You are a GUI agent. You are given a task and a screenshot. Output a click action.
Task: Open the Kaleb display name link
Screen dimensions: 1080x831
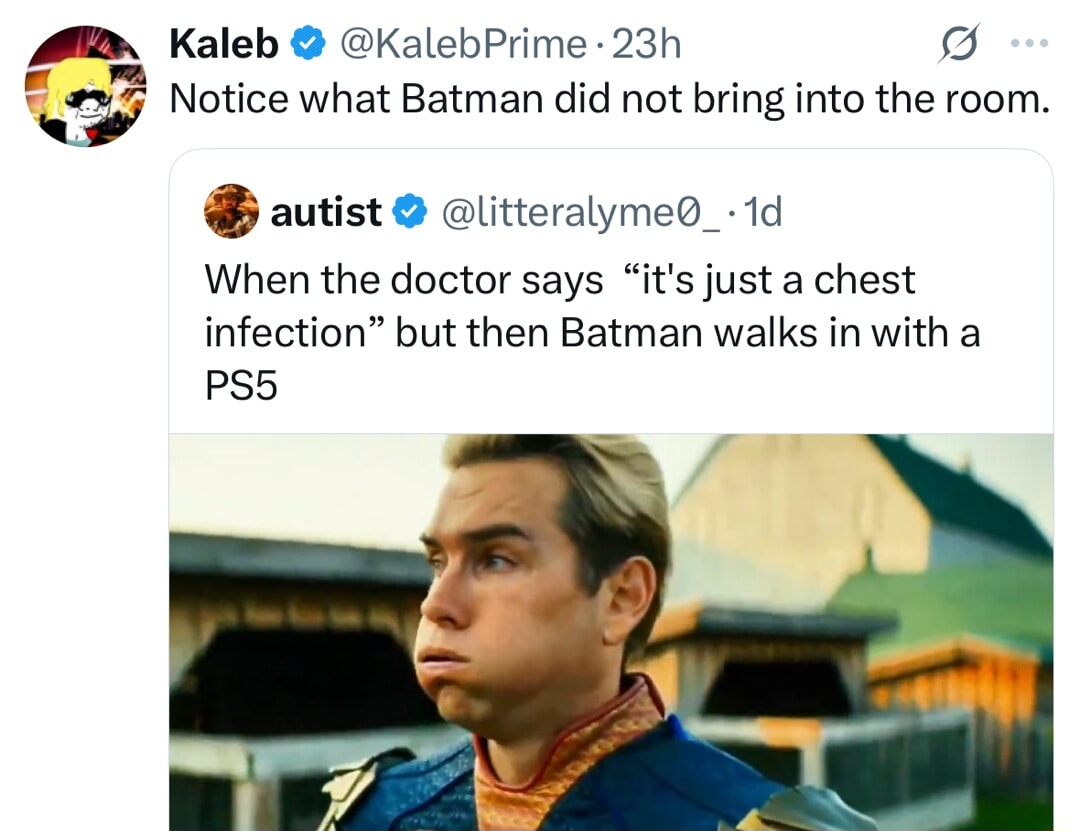224,44
